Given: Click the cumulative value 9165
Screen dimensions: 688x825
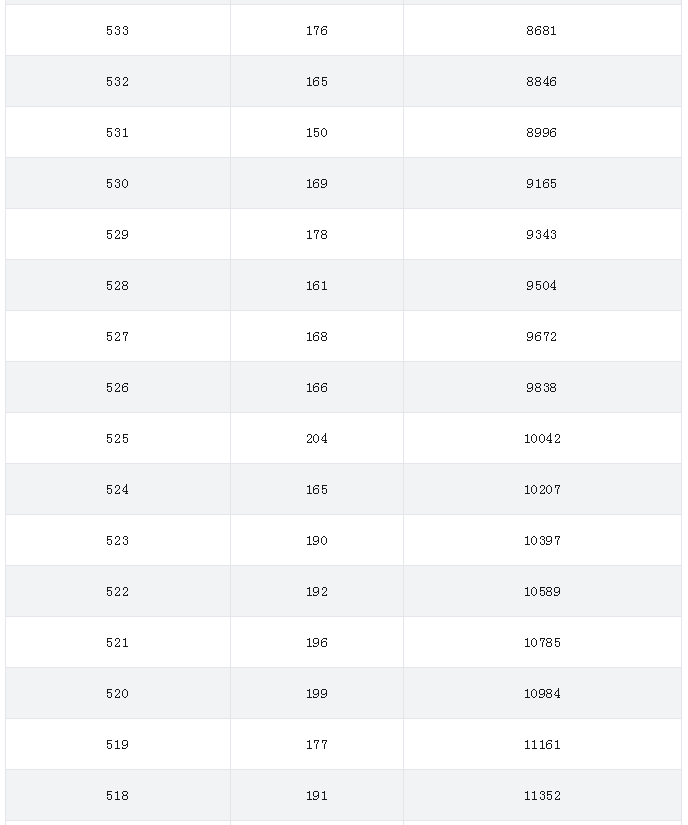Looking at the screenshot, I should coord(541,184).
